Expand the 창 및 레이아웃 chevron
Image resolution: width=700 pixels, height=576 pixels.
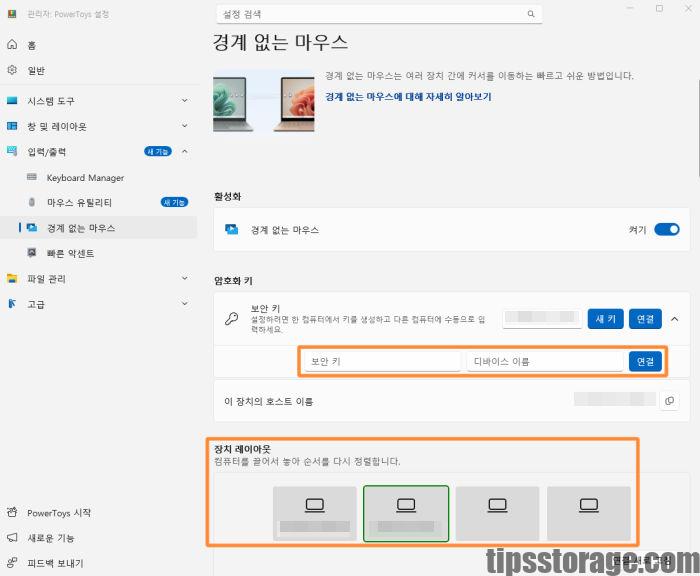tap(185, 126)
